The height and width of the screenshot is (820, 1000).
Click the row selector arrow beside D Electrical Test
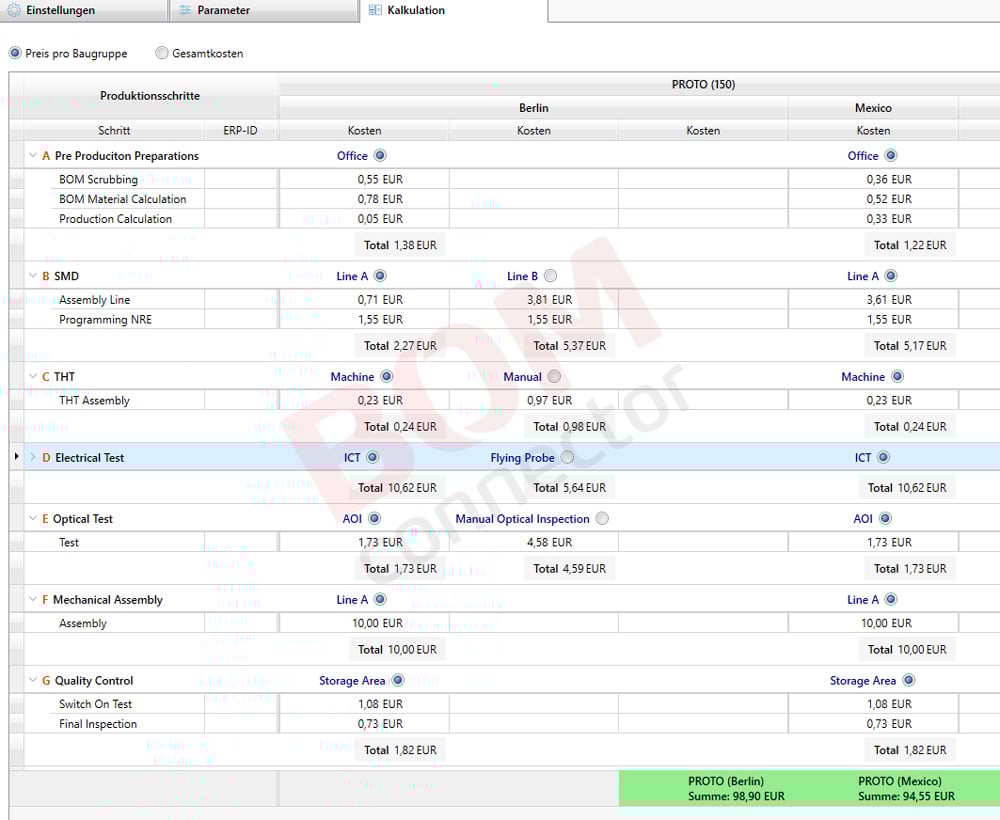point(16,457)
